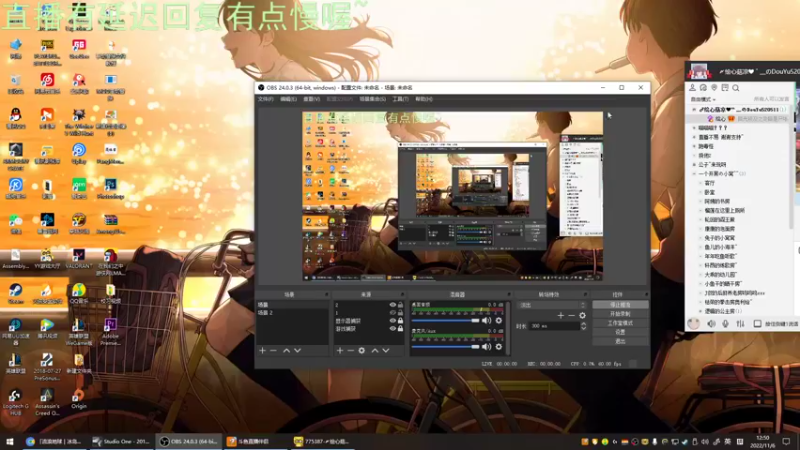Toggle visibility eye of source 1

pos(392,313)
